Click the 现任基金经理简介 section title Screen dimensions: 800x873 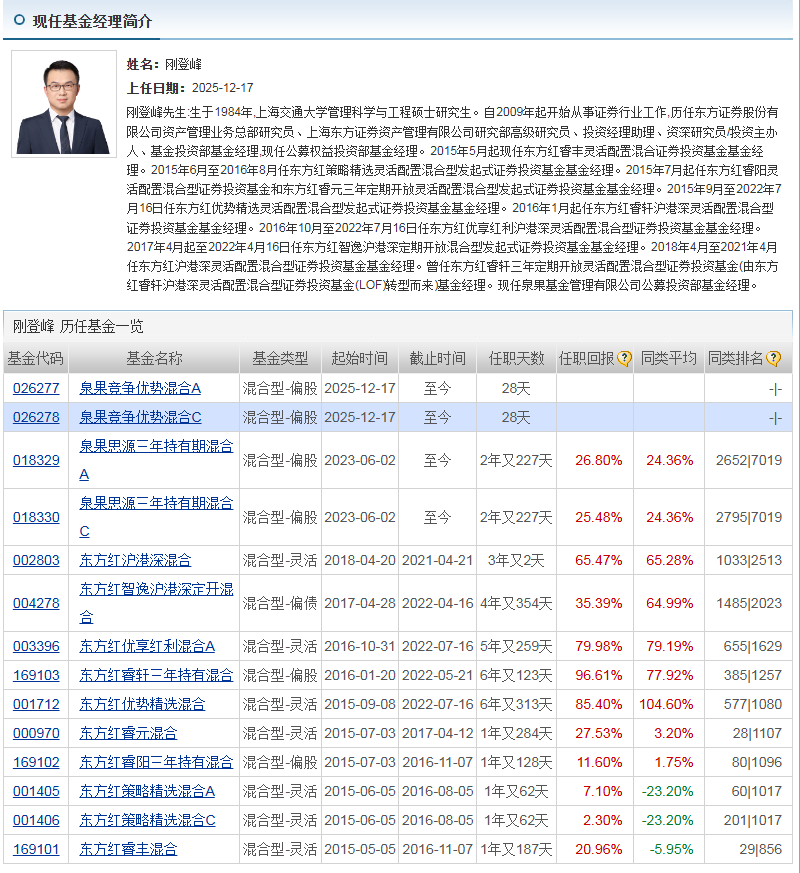(92, 21)
